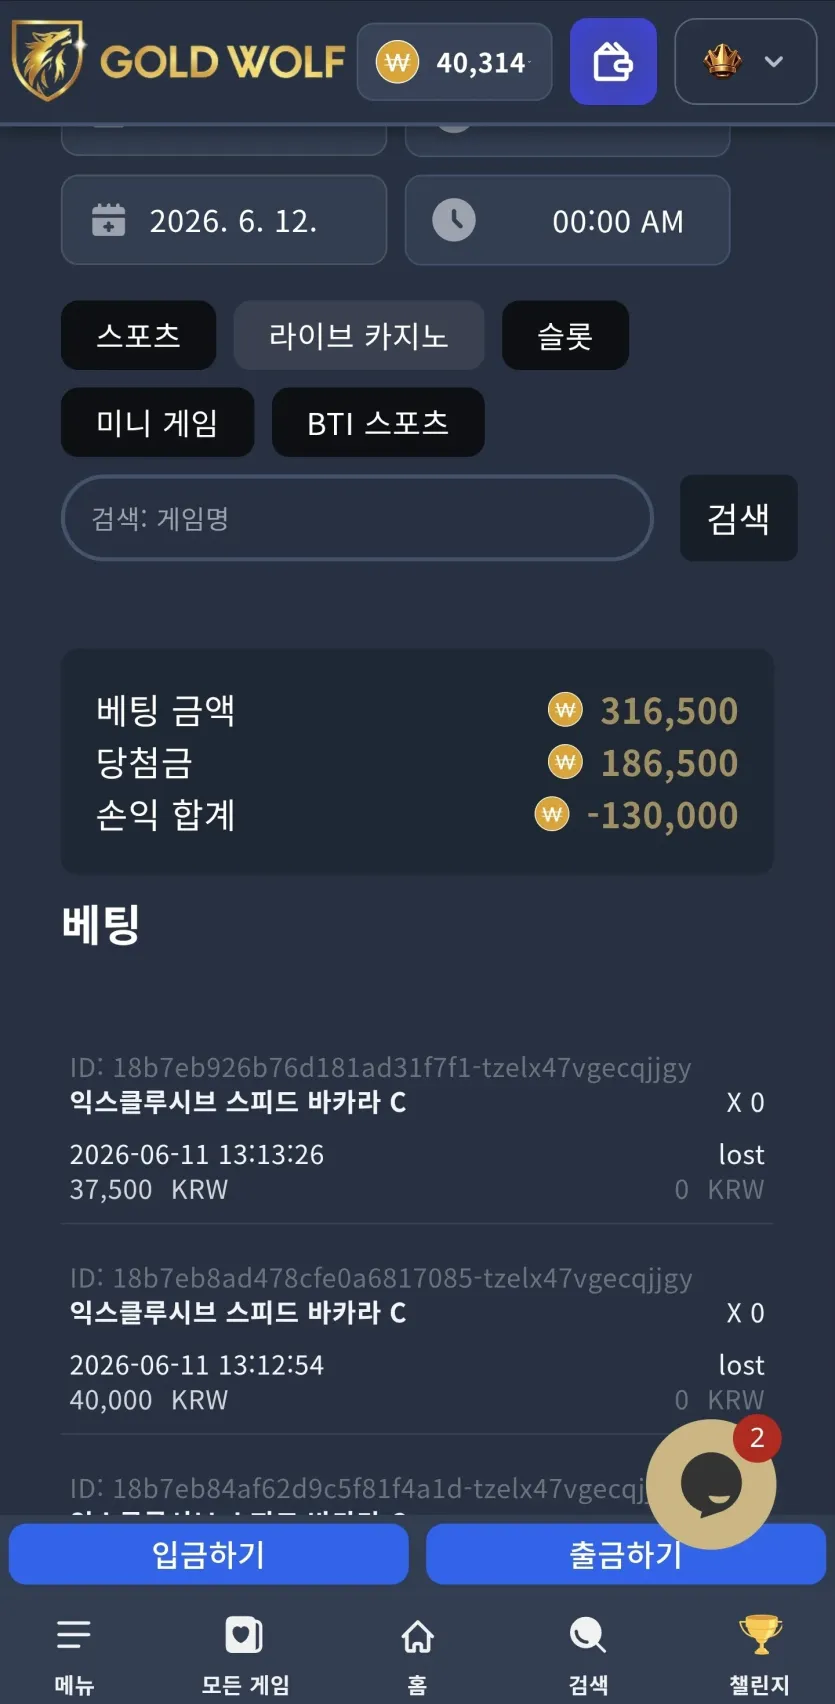
Task: Open the 00:00 AM time picker
Action: point(567,220)
